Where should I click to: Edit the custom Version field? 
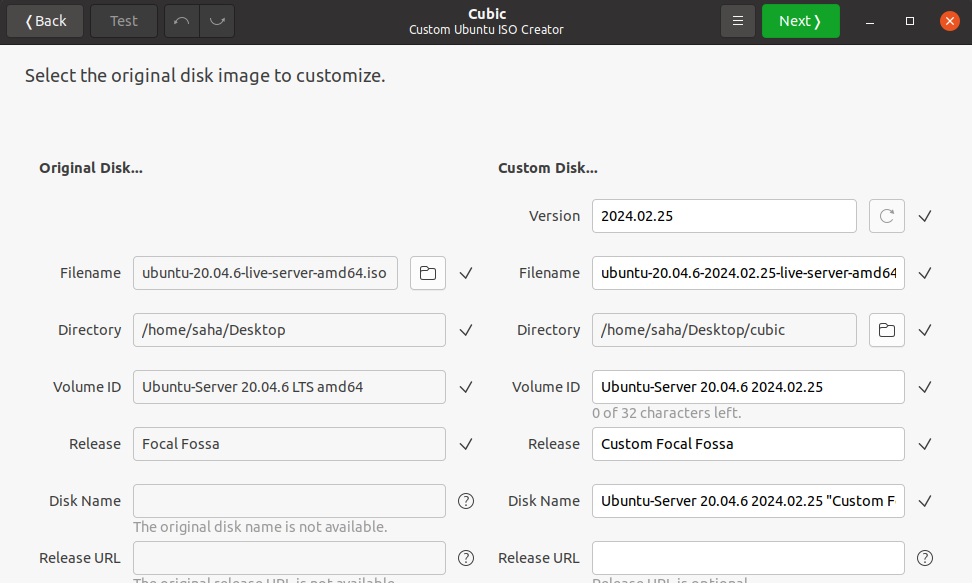(724, 216)
